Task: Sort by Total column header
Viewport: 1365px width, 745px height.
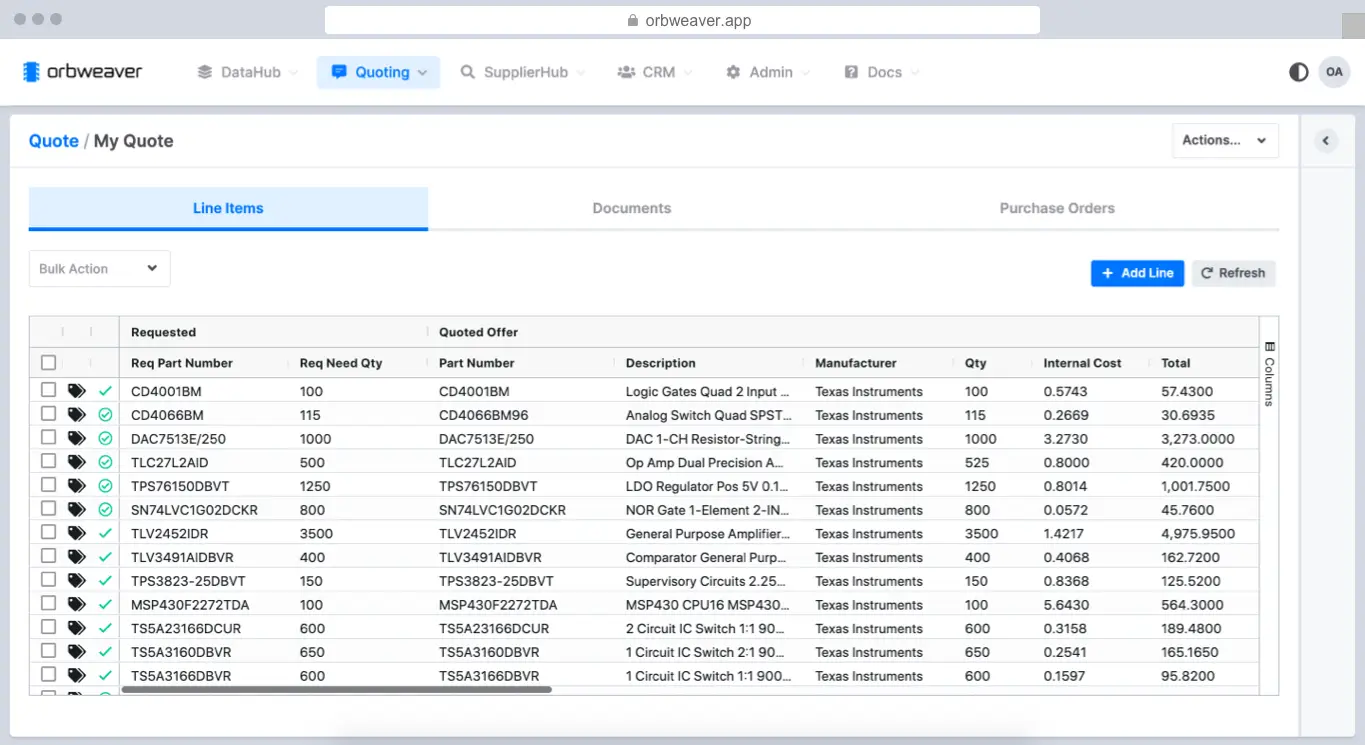Action: [x=1176, y=363]
